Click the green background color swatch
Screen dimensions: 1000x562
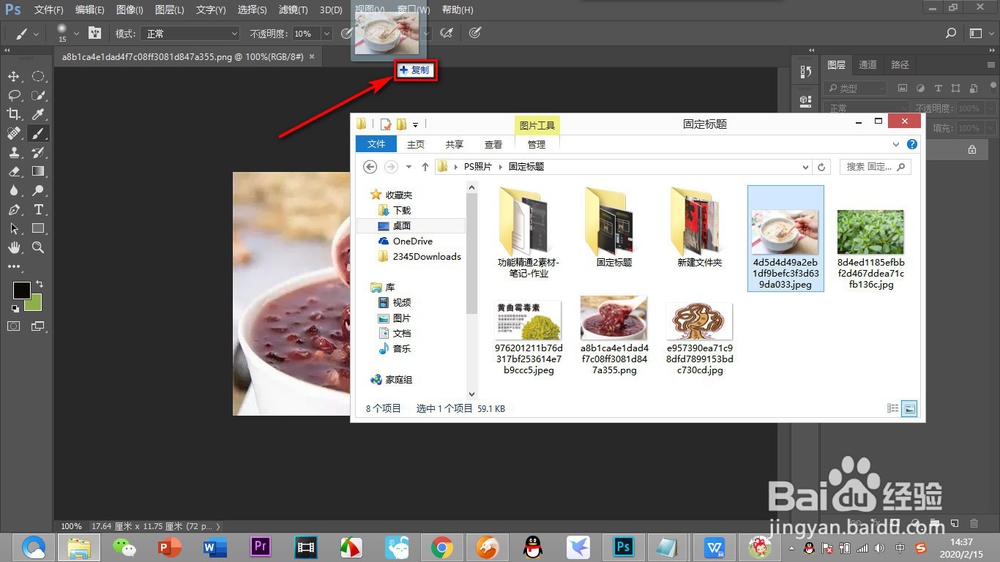pyautogui.click(x=35, y=304)
